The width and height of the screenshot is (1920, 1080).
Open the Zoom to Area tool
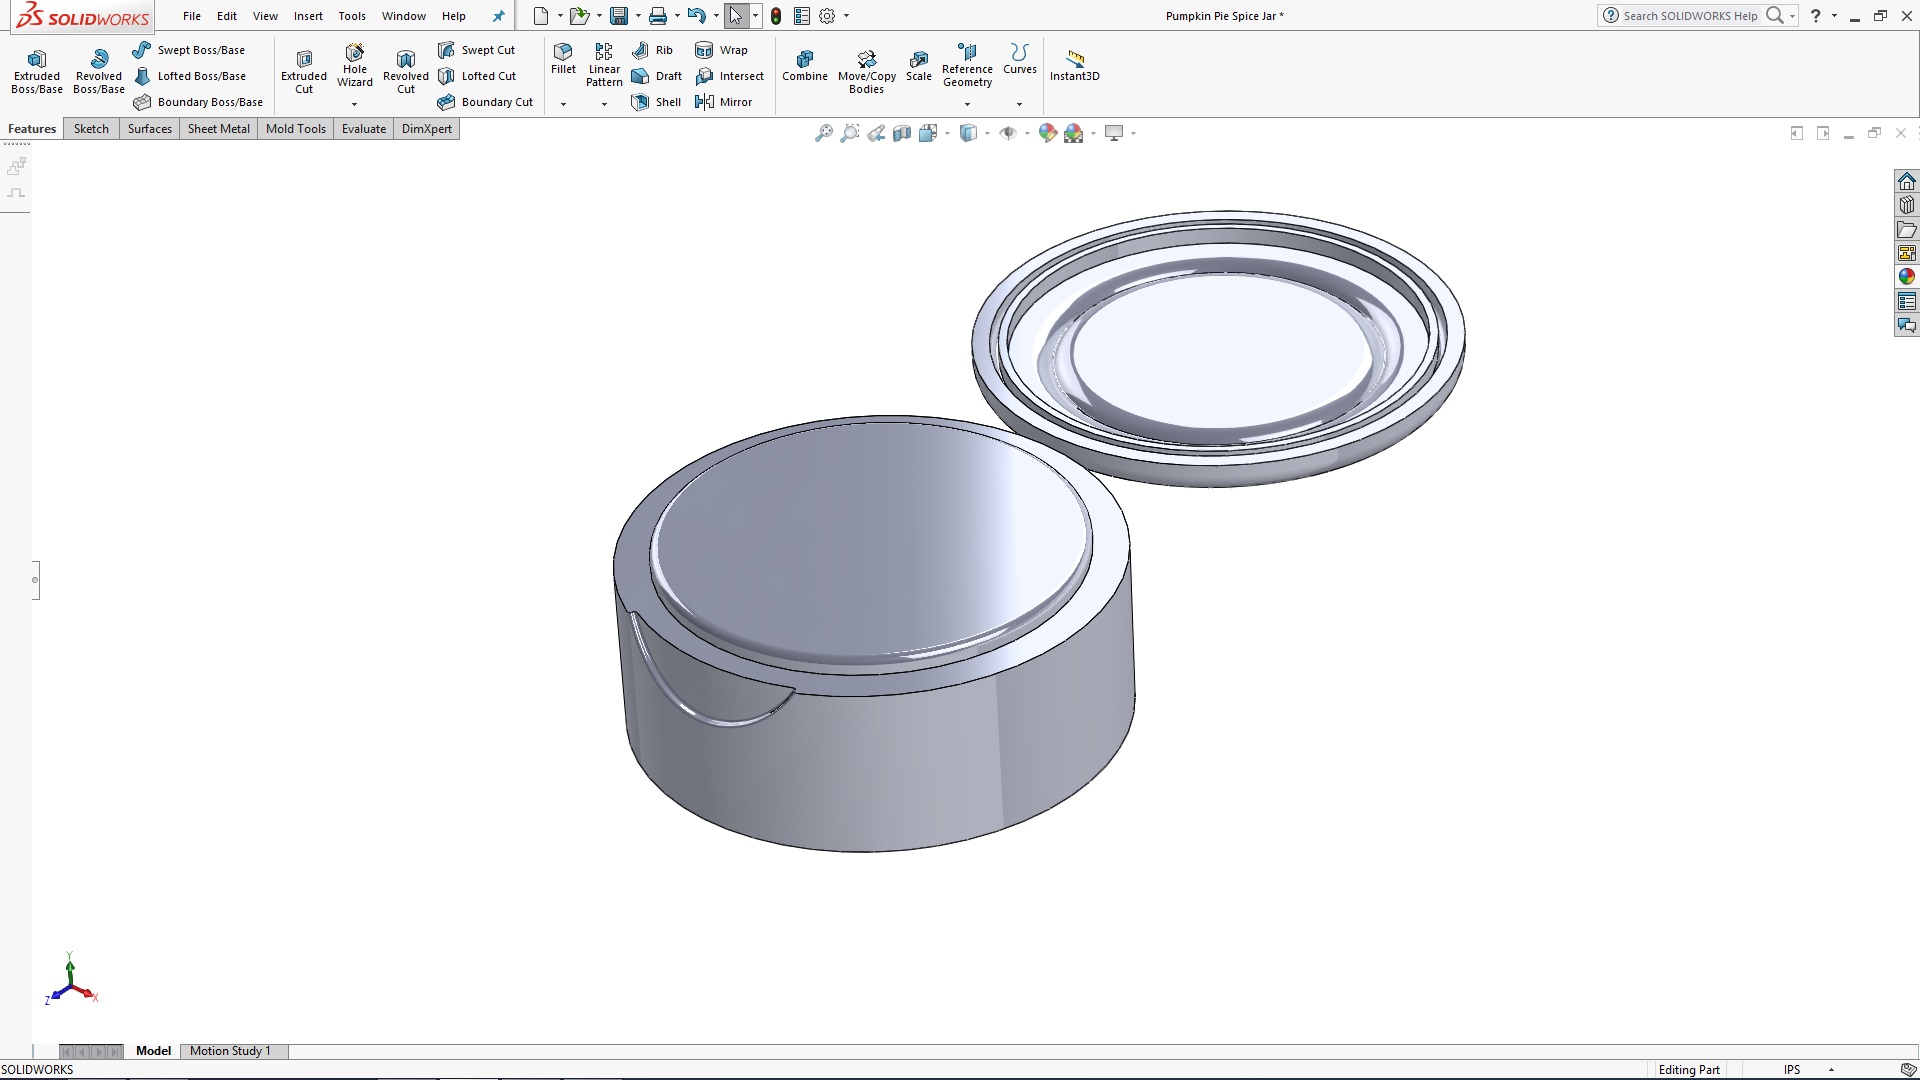pyautogui.click(x=849, y=132)
